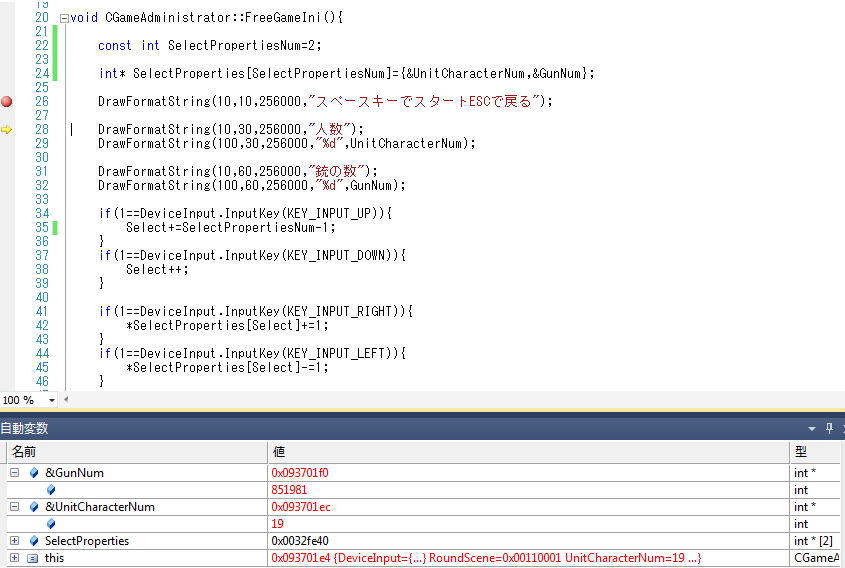The image size is (845, 568).
Task: Click the variable icon in the 851981 row
Action: point(51,490)
